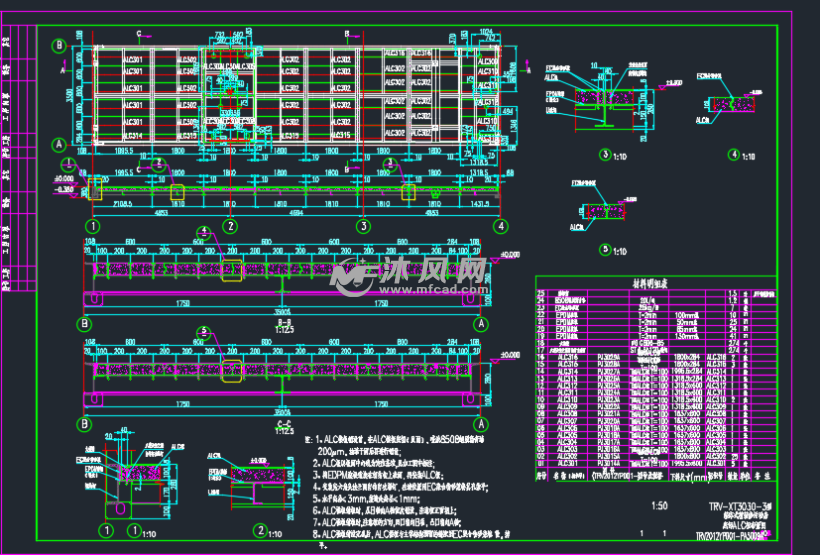Click grid axis bubble 1 under the plan
This screenshot has width=820, height=555.
(x=93, y=227)
